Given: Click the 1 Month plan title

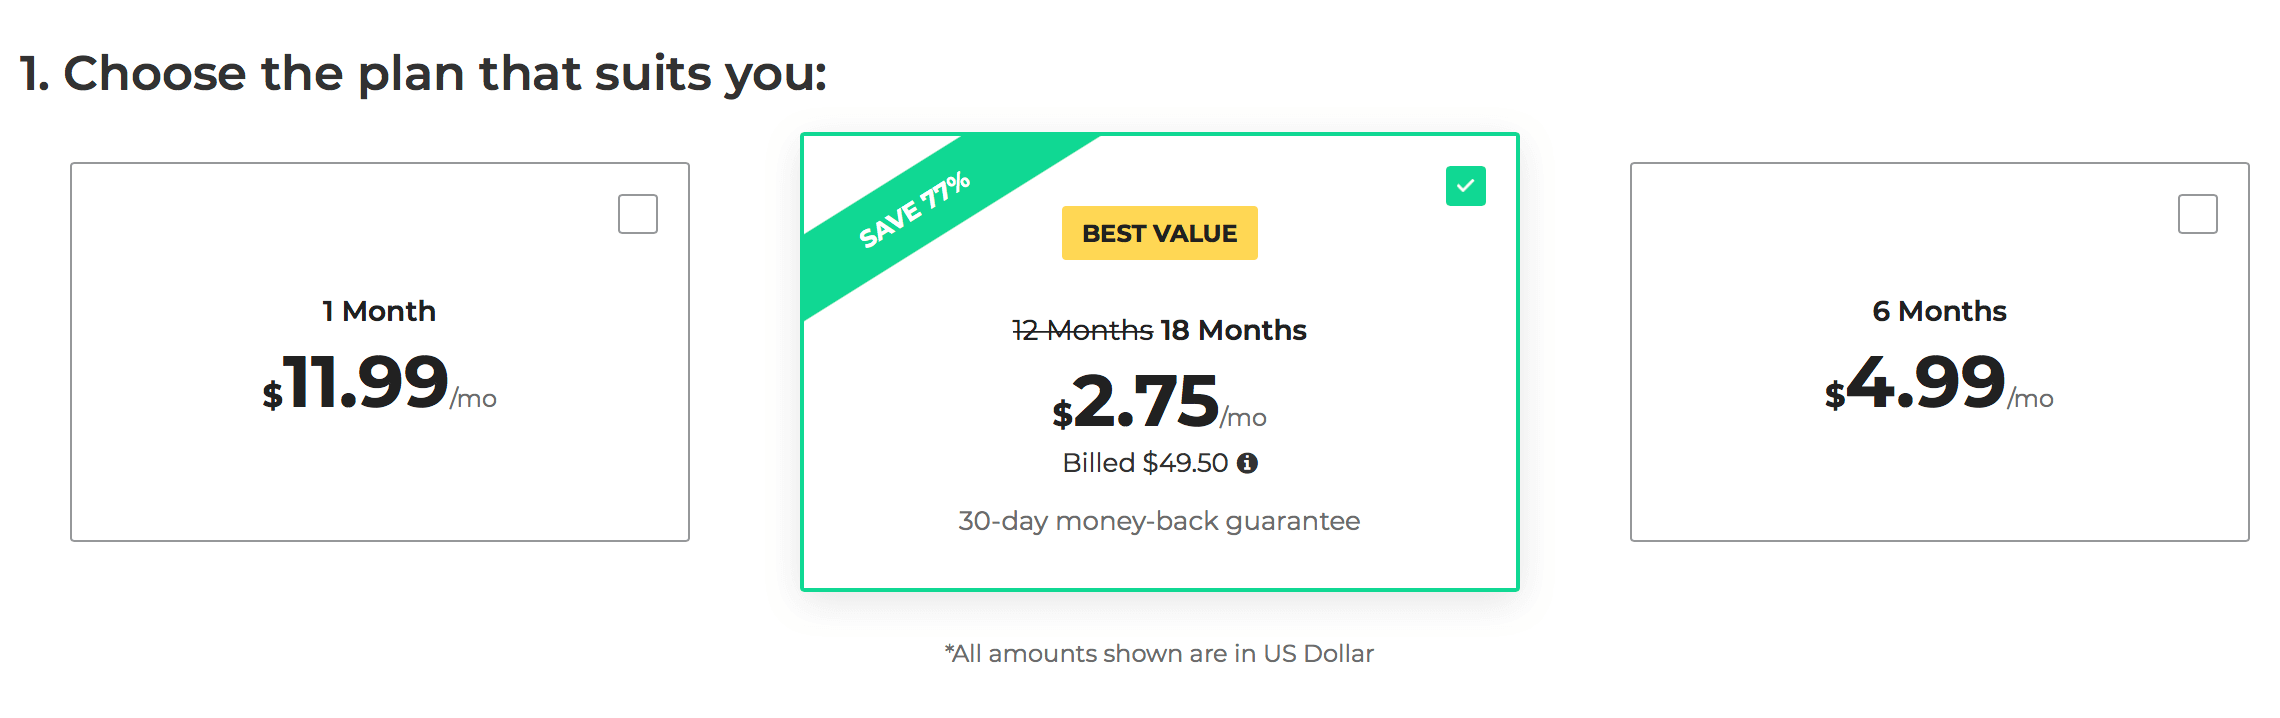Looking at the screenshot, I should pyautogui.click(x=379, y=311).
